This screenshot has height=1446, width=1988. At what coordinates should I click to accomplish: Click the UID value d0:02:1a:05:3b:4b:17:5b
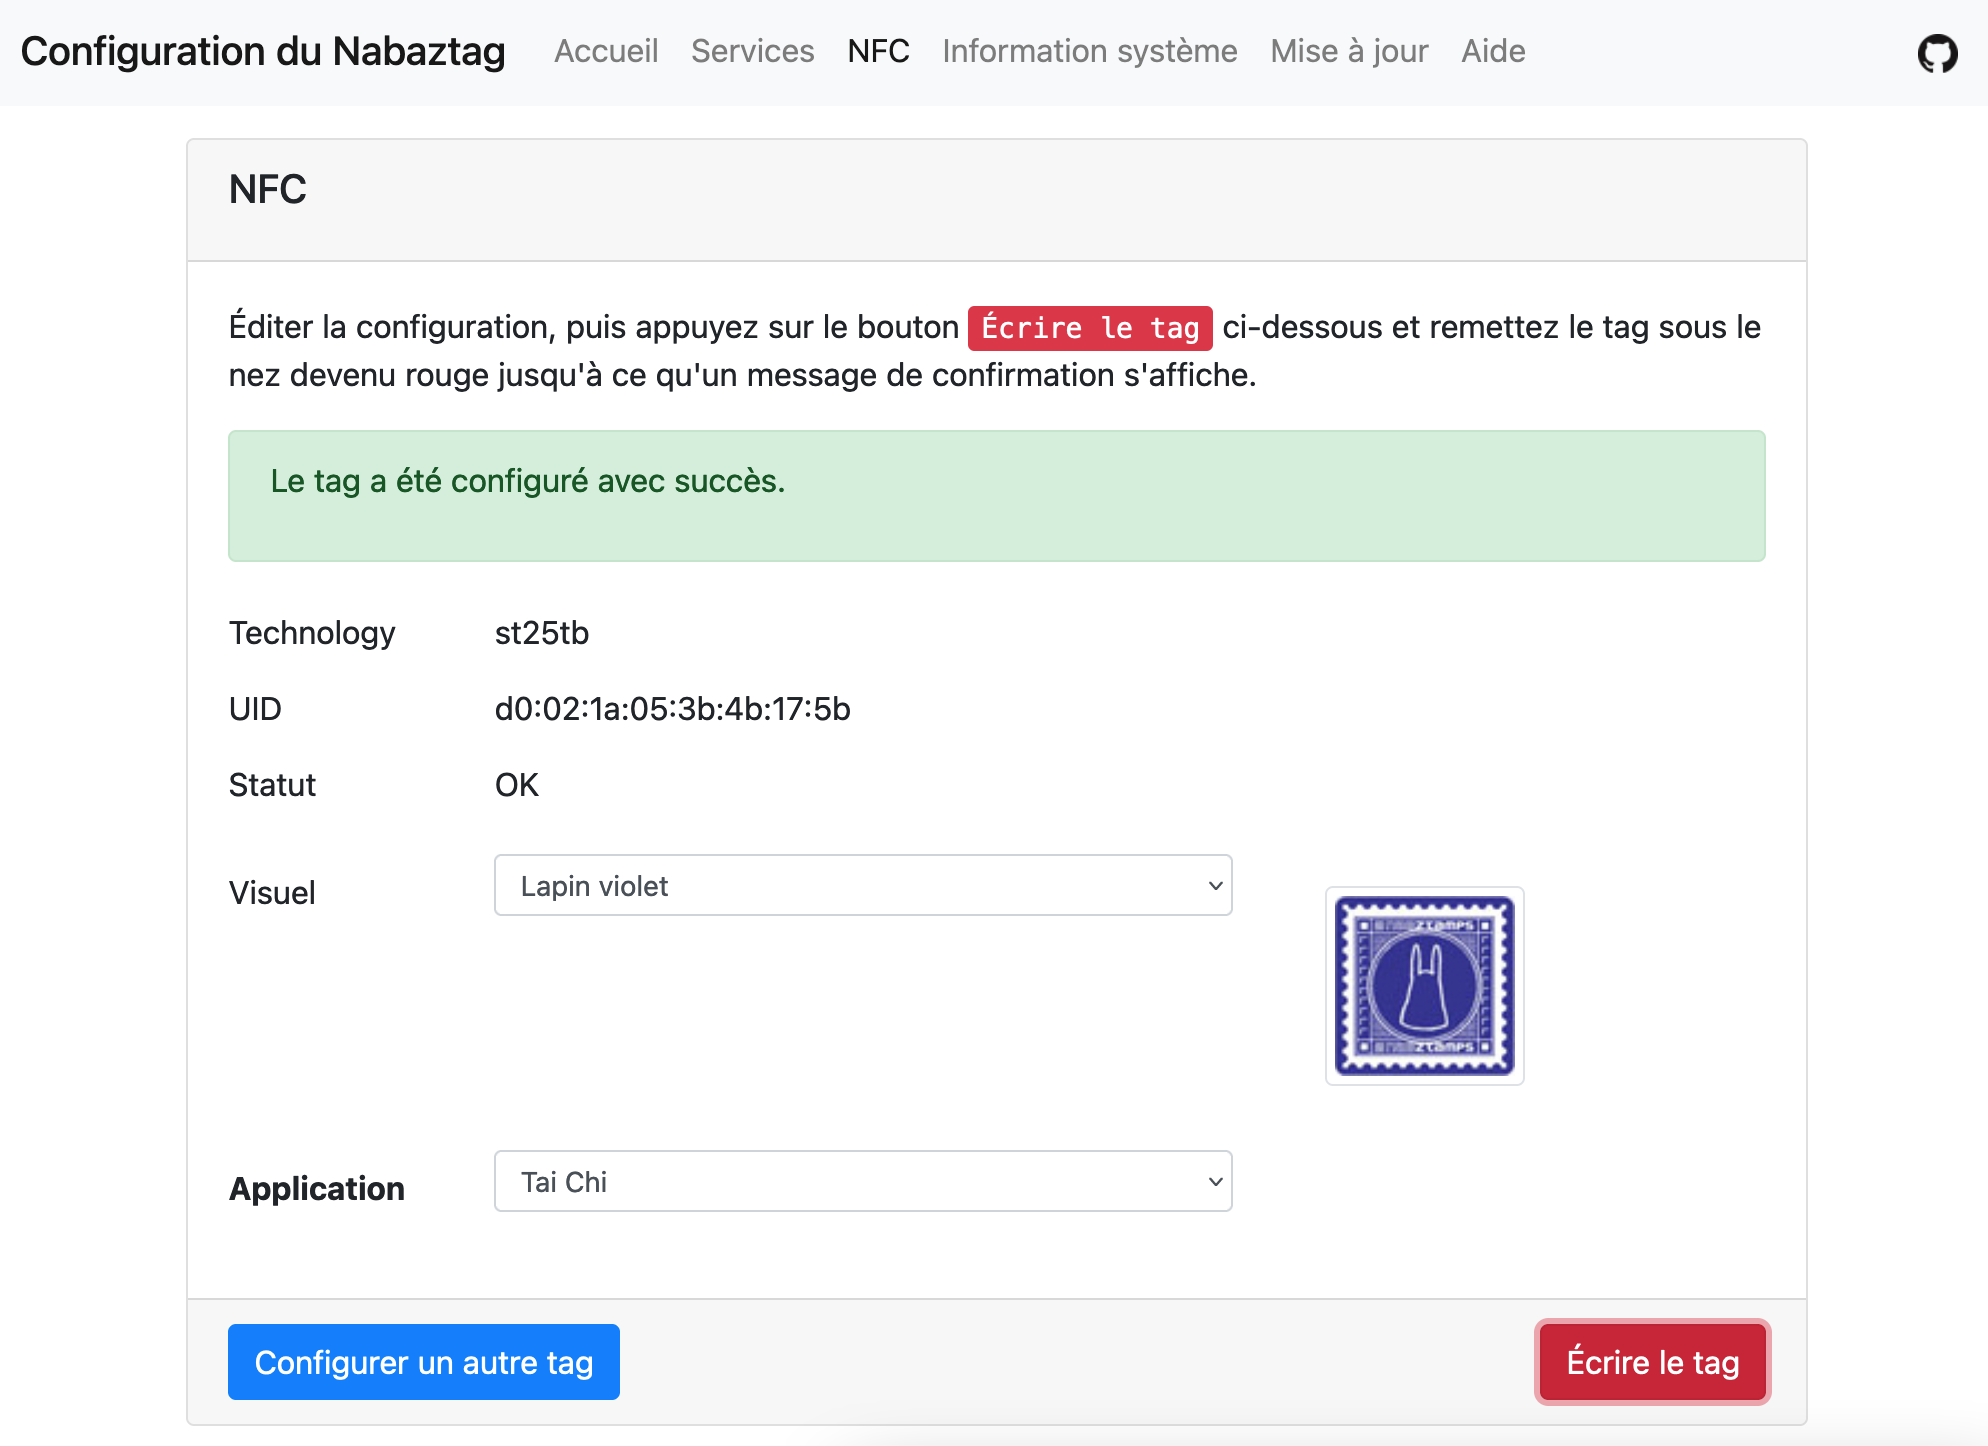tap(672, 709)
